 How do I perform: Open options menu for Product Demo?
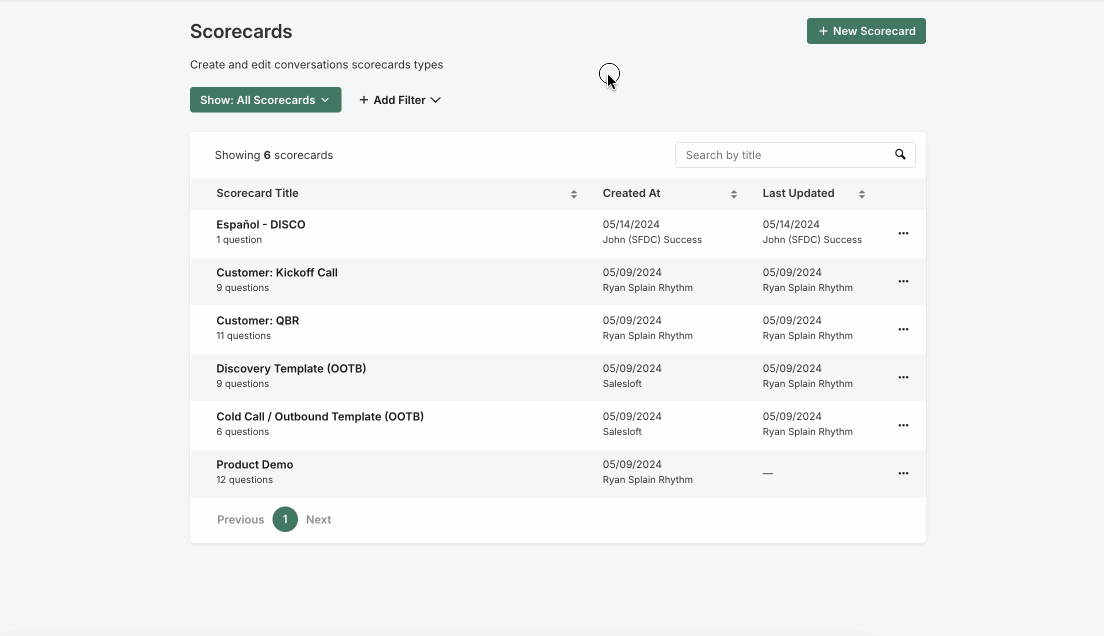point(903,473)
